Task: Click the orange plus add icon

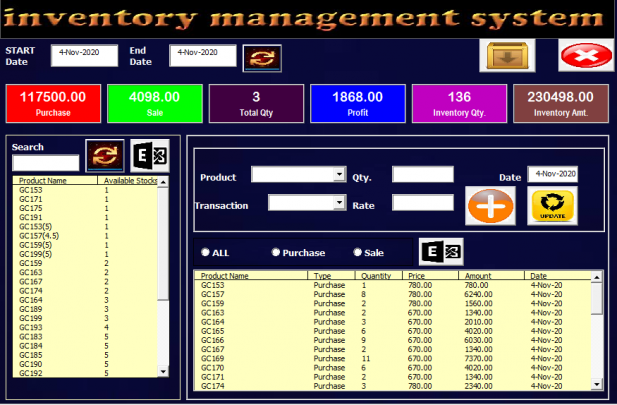Action: coord(490,205)
